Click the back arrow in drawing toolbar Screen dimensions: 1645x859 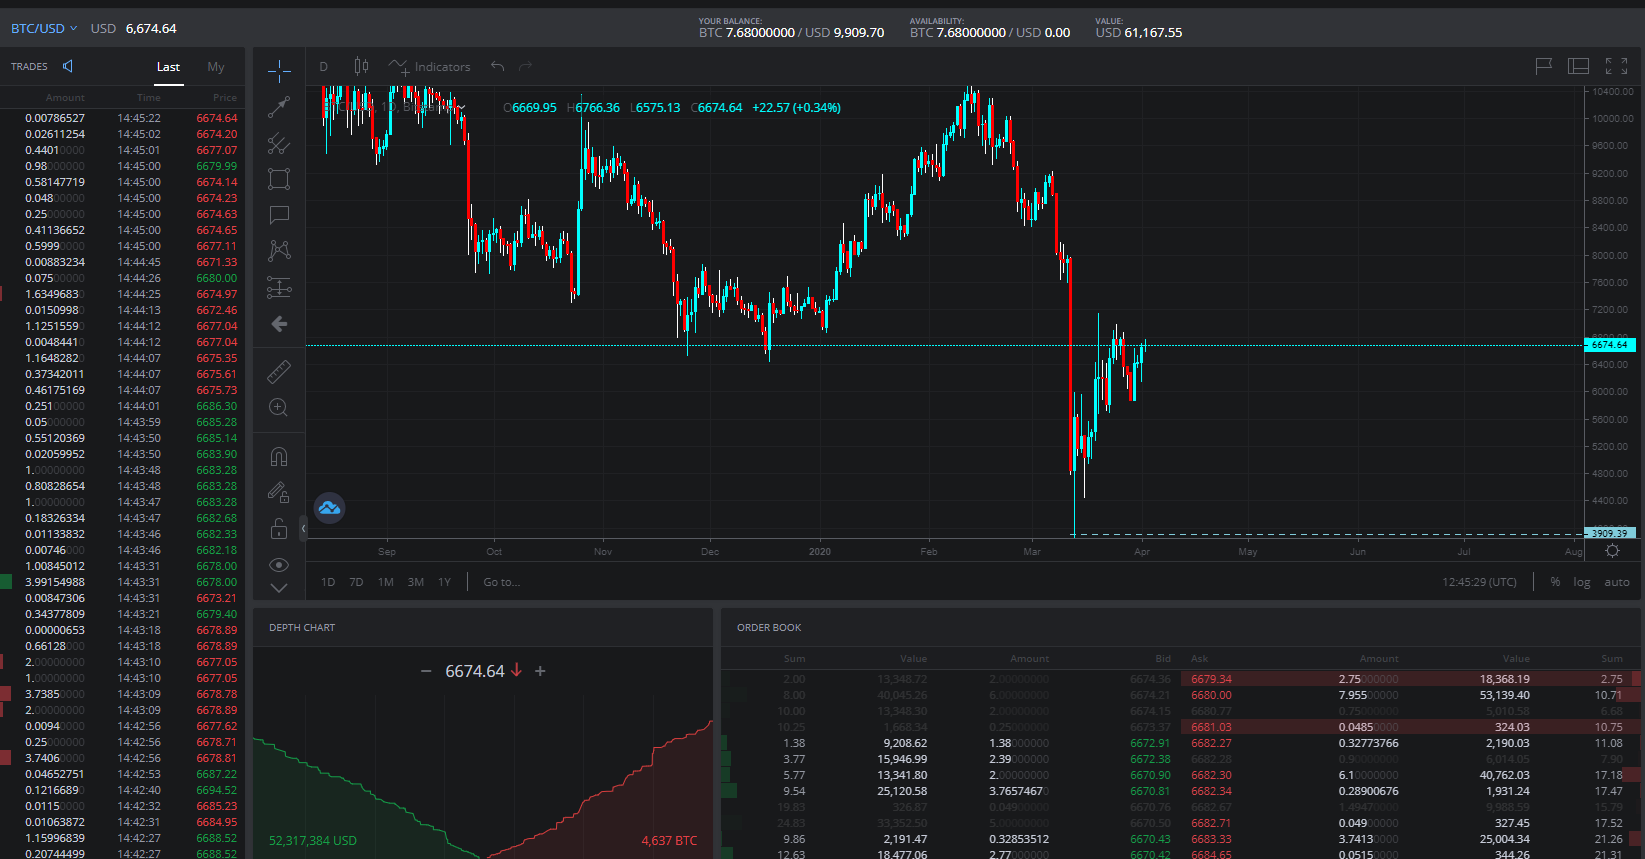click(279, 323)
